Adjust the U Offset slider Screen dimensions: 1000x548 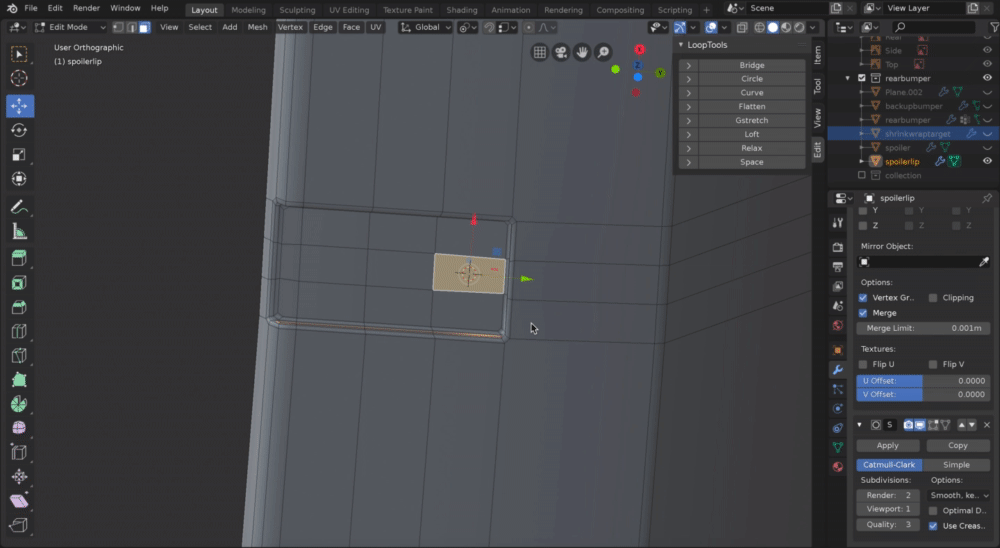tap(924, 381)
